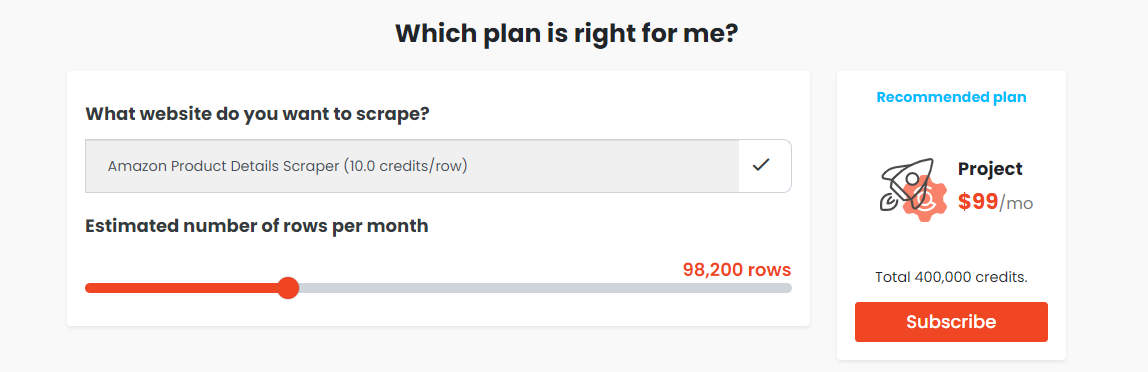
Task: Open the Amazon Product Details Scraper dropdown
Action: click(x=438, y=166)
